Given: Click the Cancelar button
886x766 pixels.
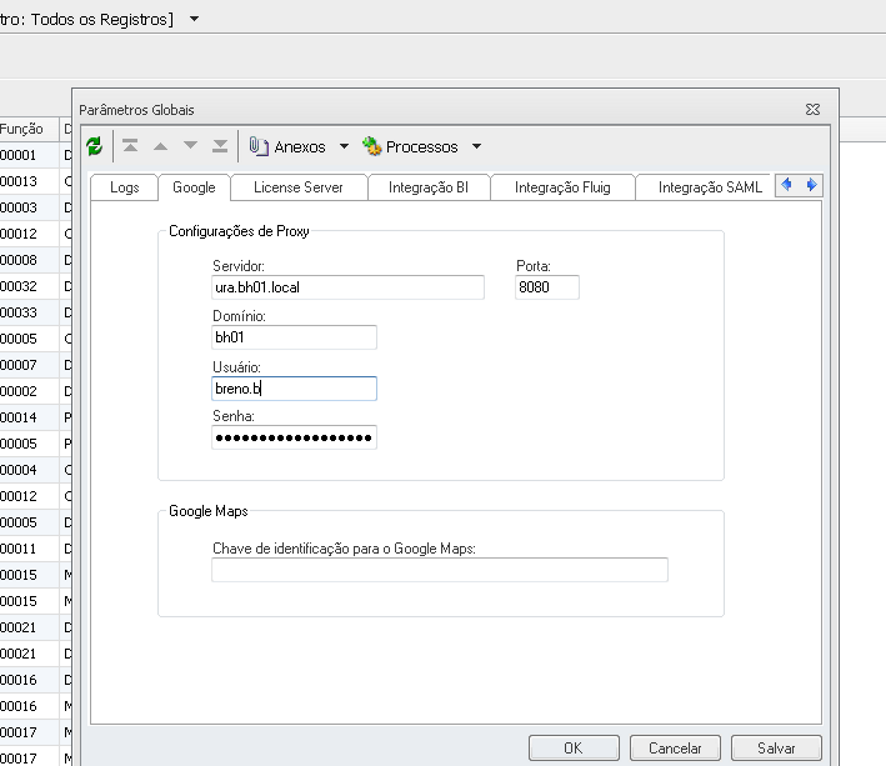Looking at the screenshot, I should (x=675, y=748).
